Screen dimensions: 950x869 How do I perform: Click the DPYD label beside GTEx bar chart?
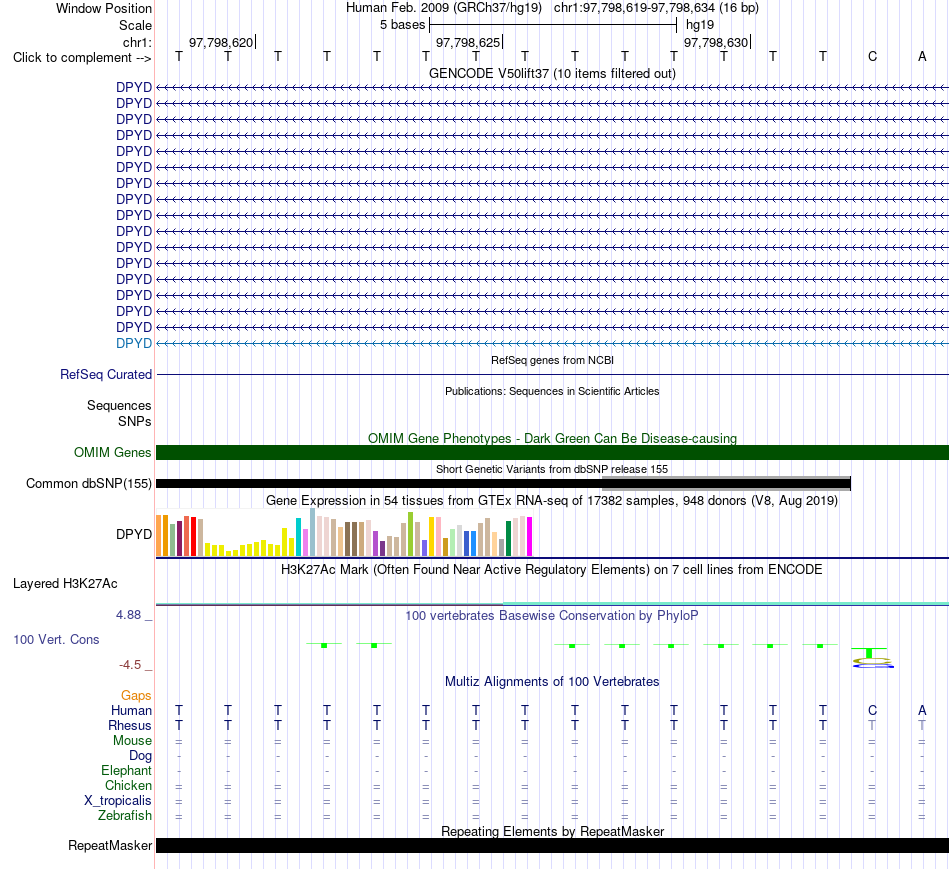[x=134, y=534]
